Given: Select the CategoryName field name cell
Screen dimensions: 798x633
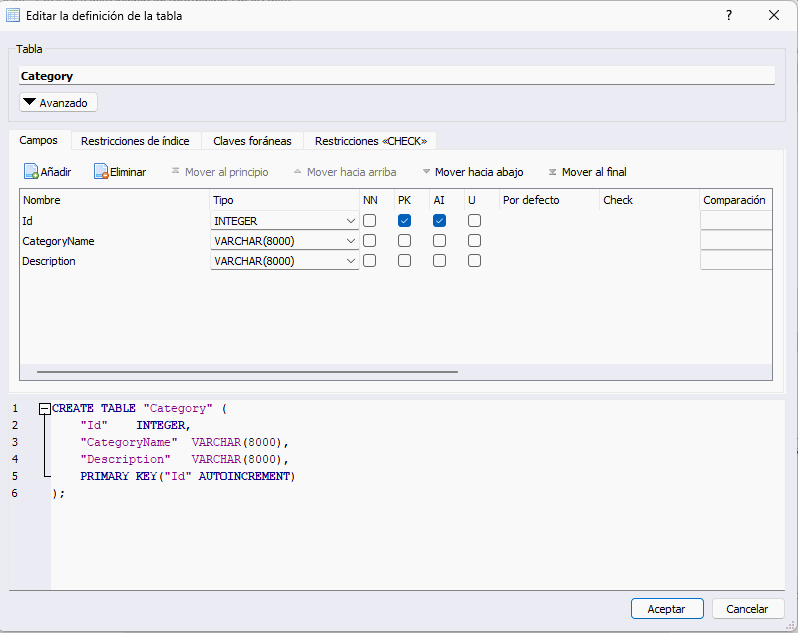Looking at the screenshot, I should pyautogui.click(x=115, y=241).
